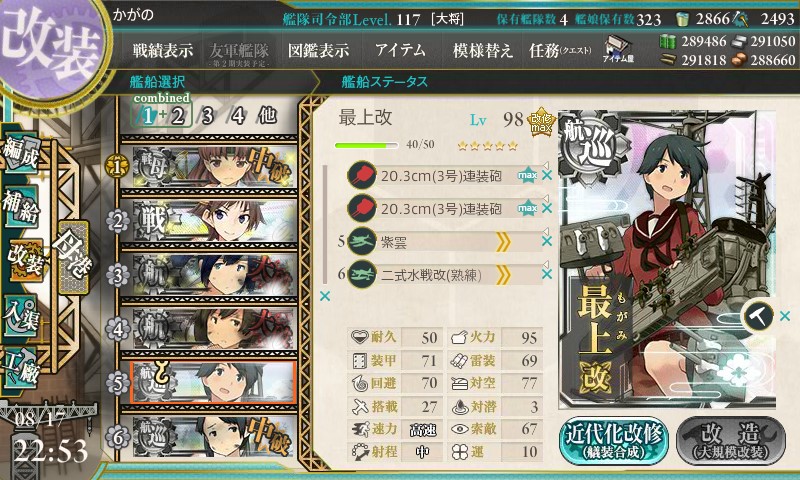Return to 母港 home port
The width and height of the screenshot is (800, 480).
(x=73, y=257)
